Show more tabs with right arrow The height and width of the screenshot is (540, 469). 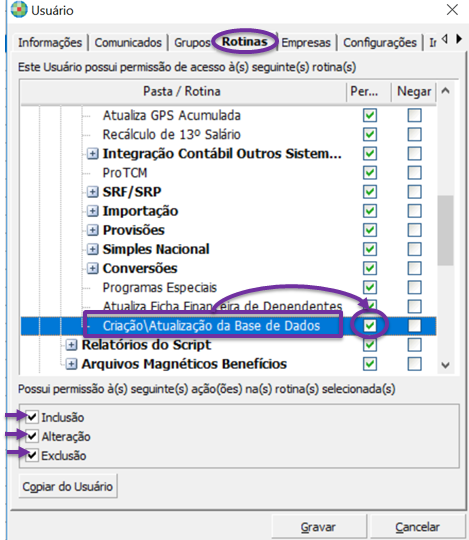(459, 39)
